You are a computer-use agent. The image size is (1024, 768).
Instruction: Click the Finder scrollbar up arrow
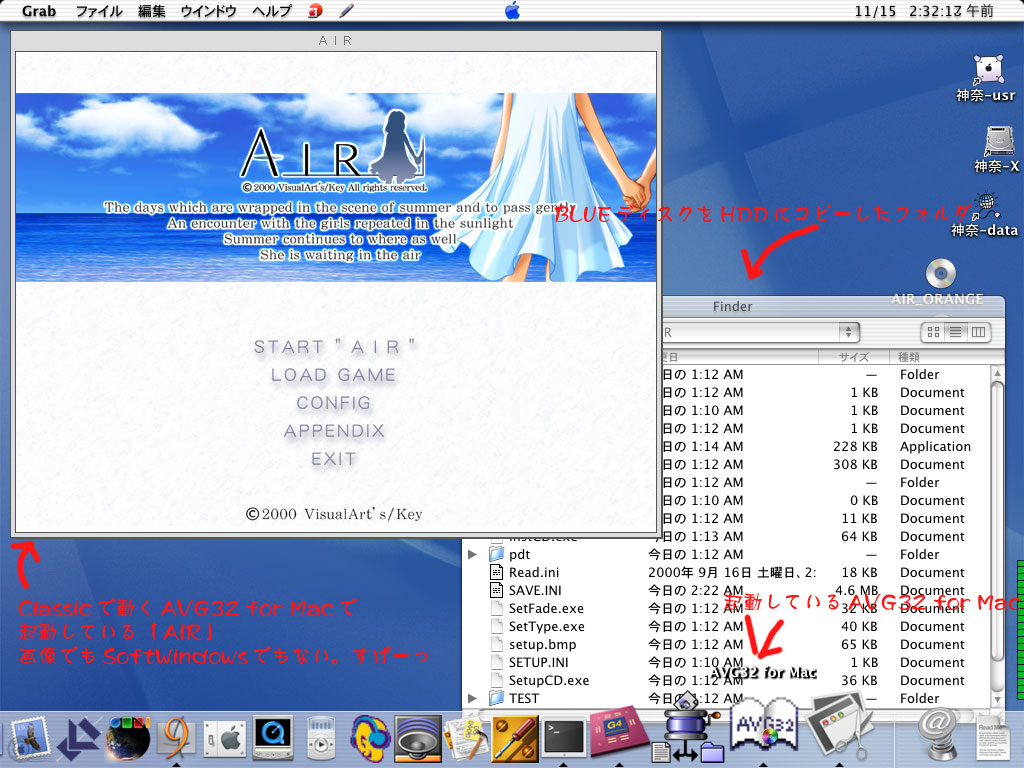pos(997,372)
